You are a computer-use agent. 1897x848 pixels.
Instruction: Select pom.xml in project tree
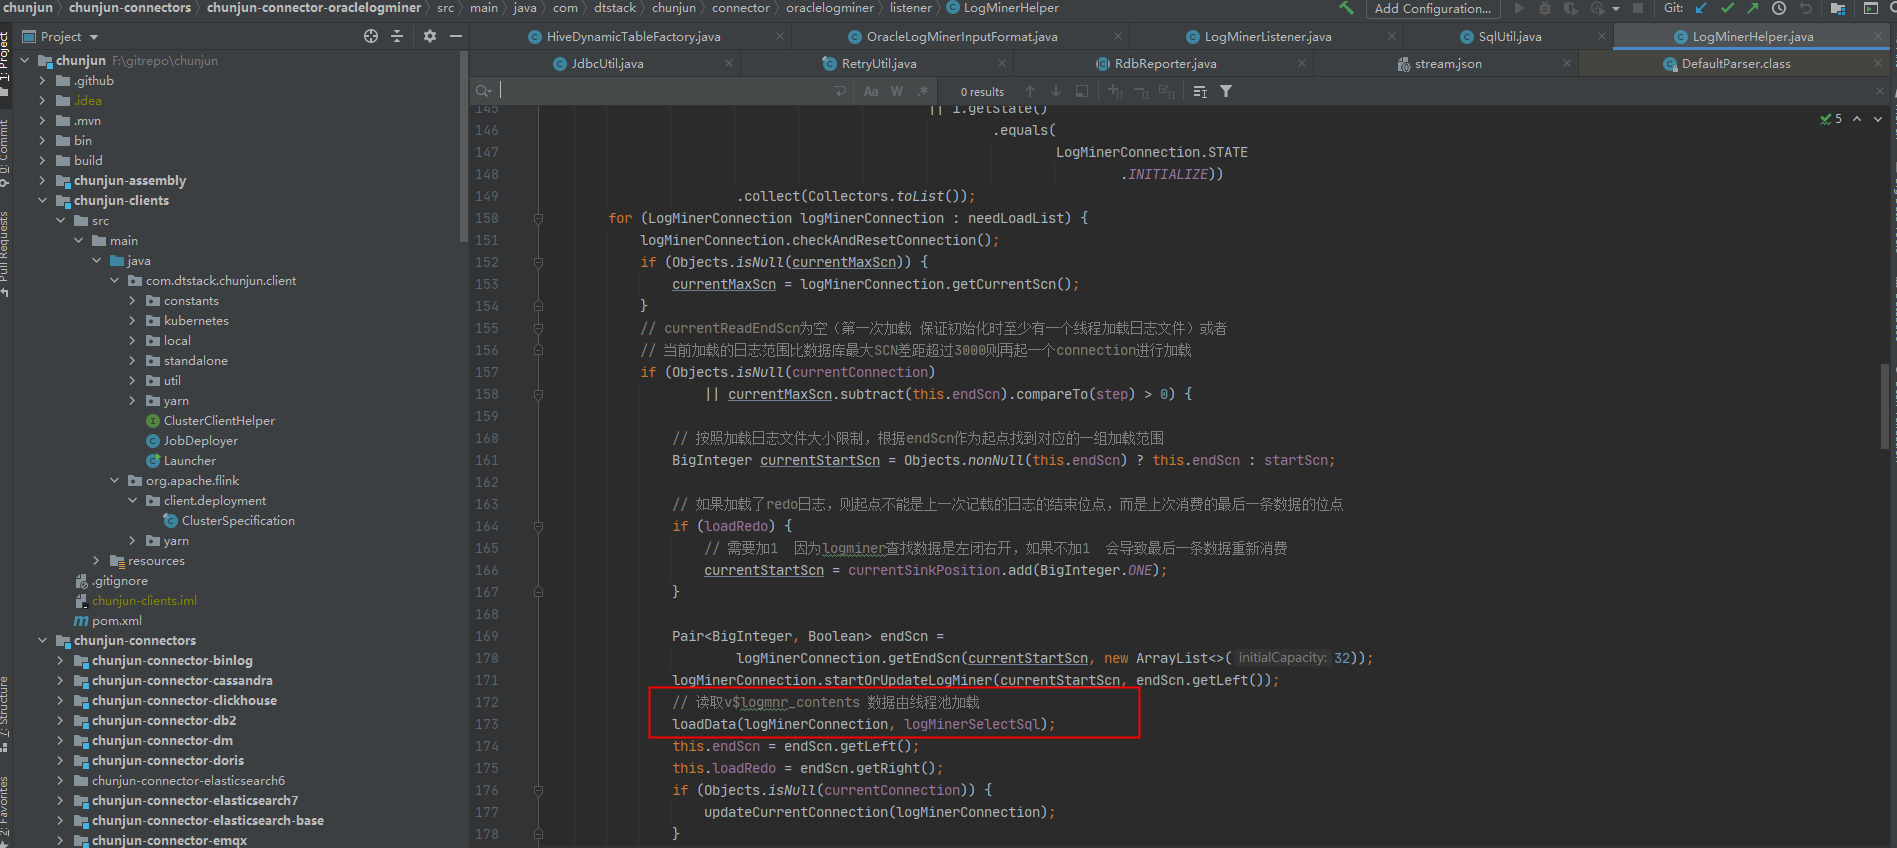(x=116, y=621)
